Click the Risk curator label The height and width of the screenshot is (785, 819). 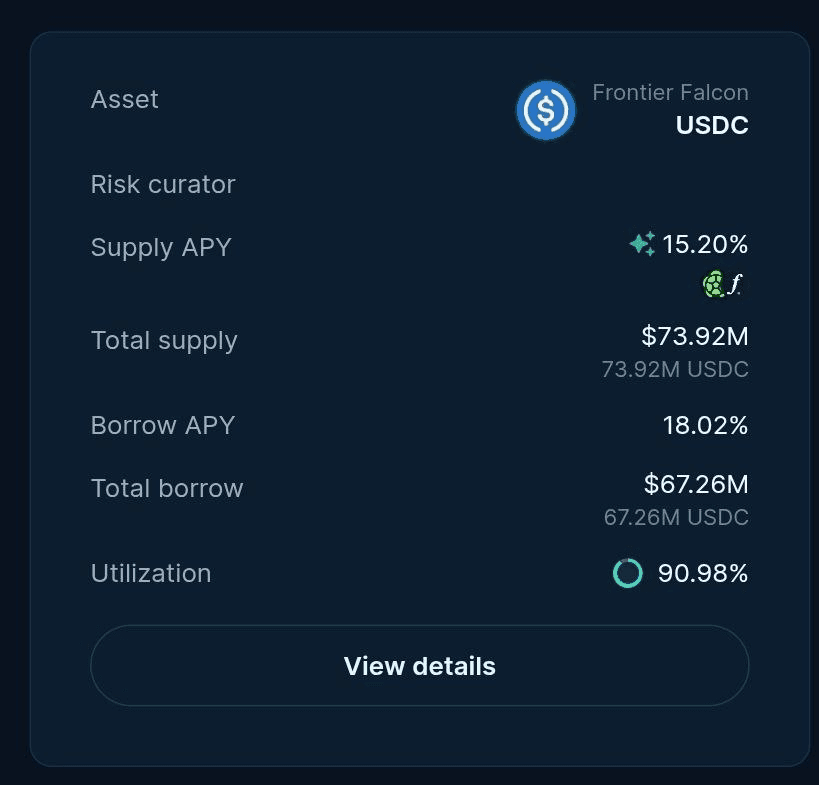pos(163,184)
